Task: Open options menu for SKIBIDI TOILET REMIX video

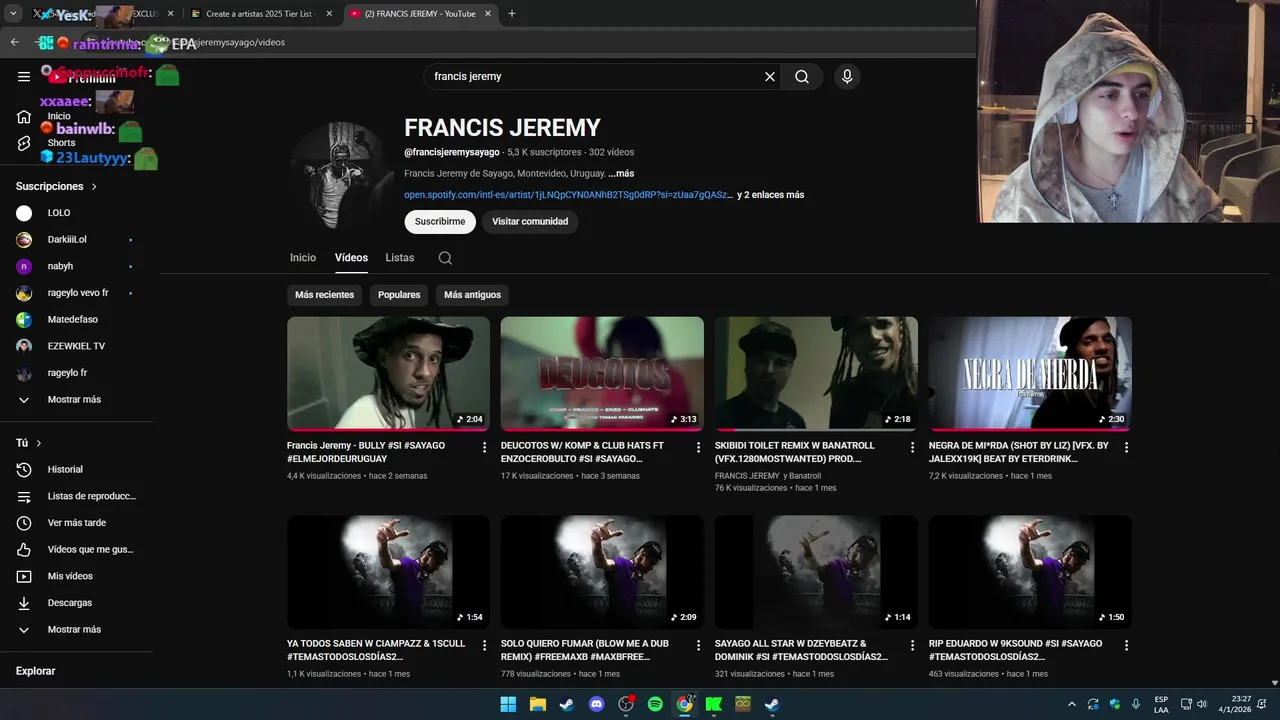Action: pos(912,447)
